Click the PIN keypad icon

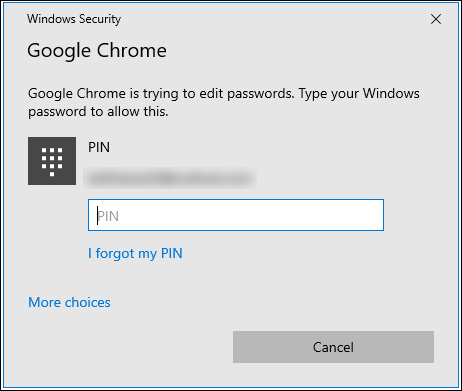click(52, 161)
